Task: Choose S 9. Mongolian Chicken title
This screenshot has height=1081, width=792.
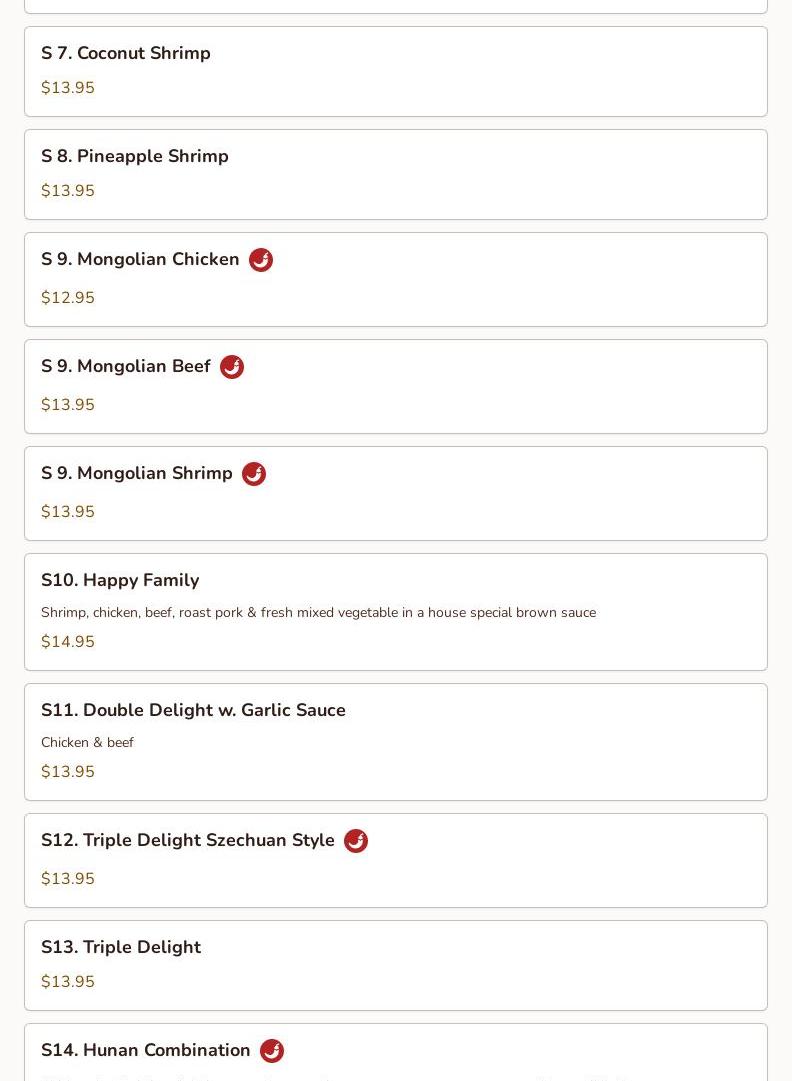Action: (x=140, y=259)
